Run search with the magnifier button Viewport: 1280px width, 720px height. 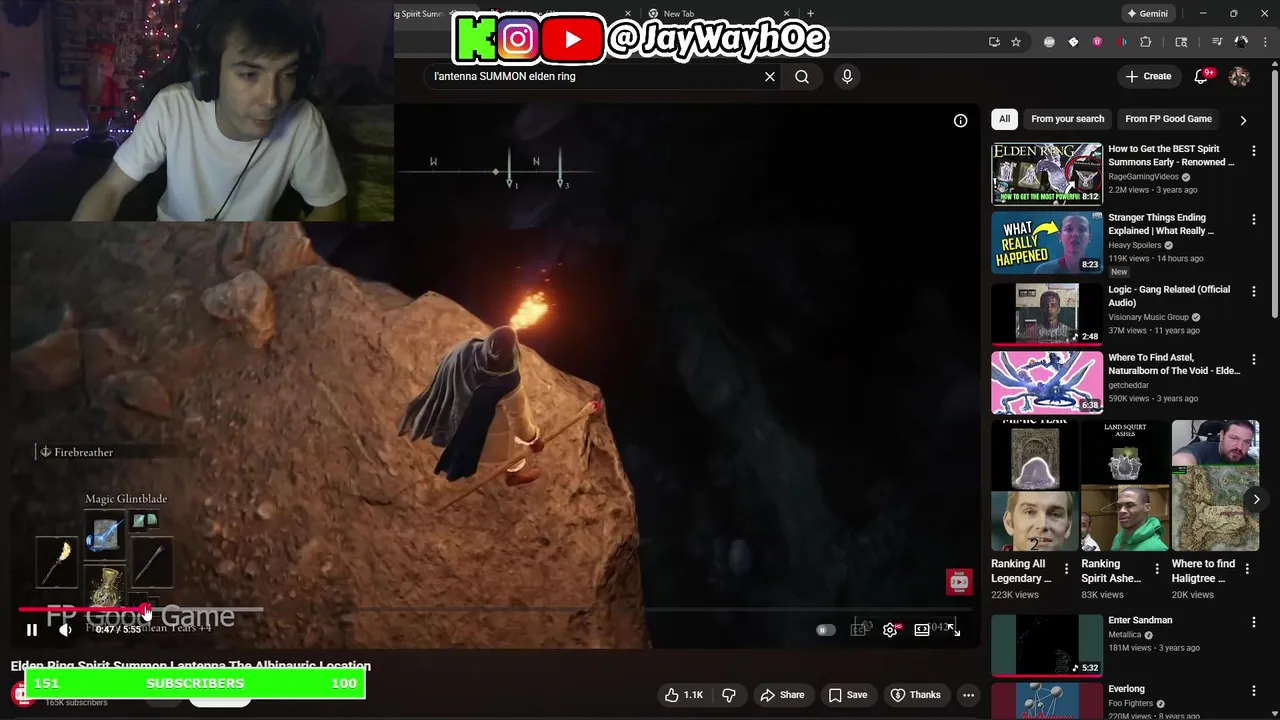802,76
